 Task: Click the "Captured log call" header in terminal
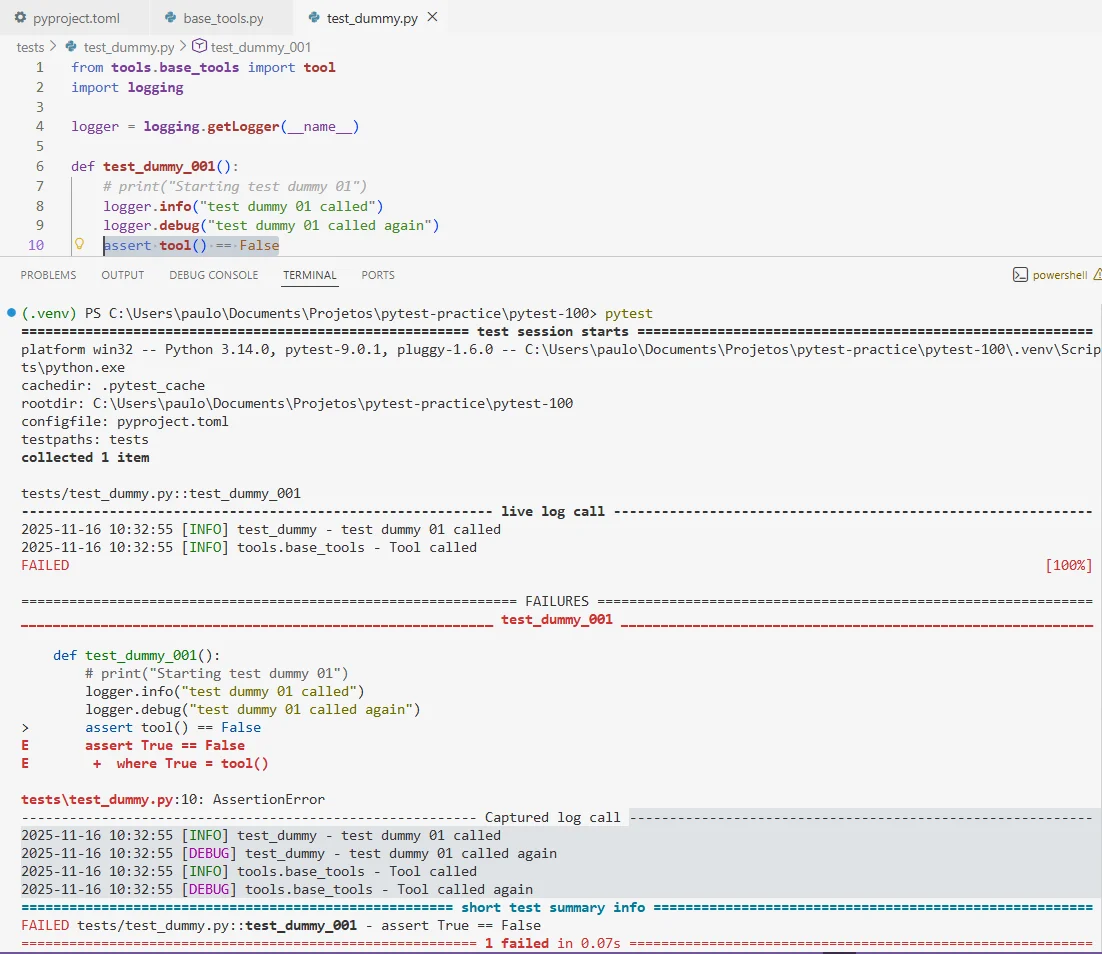pos(552,818)
